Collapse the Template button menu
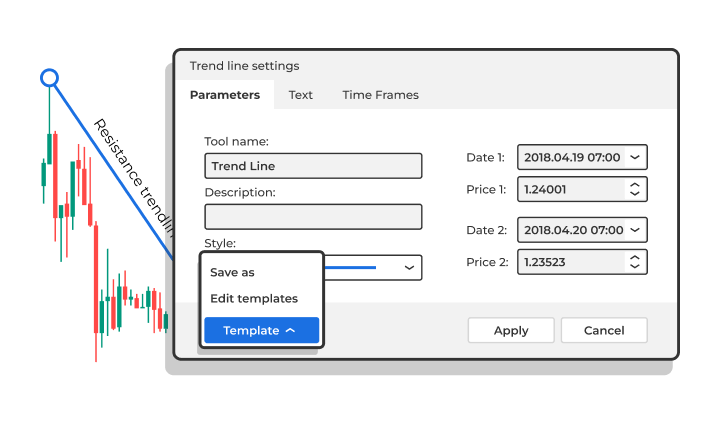720x430 pixels. pyautogui.click(x=261, y=330)
